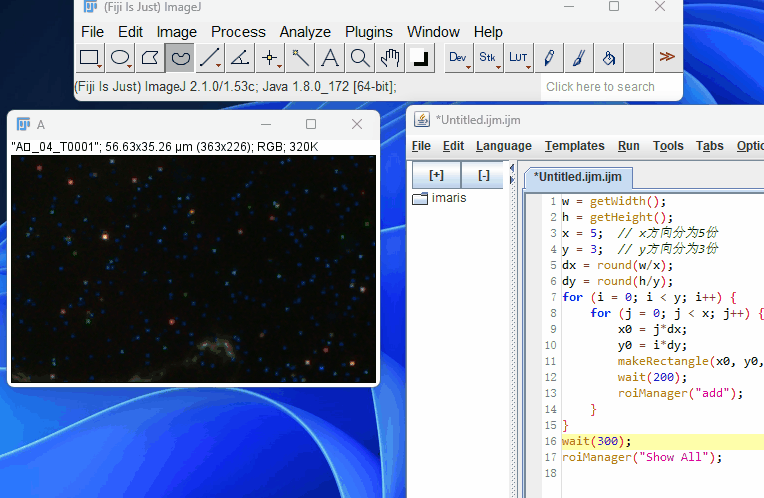Open the Color picker tool

420,58
